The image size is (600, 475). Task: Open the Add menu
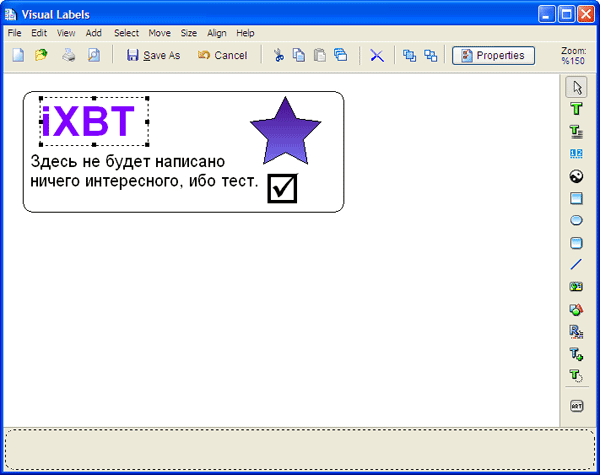tap(93, 33)
